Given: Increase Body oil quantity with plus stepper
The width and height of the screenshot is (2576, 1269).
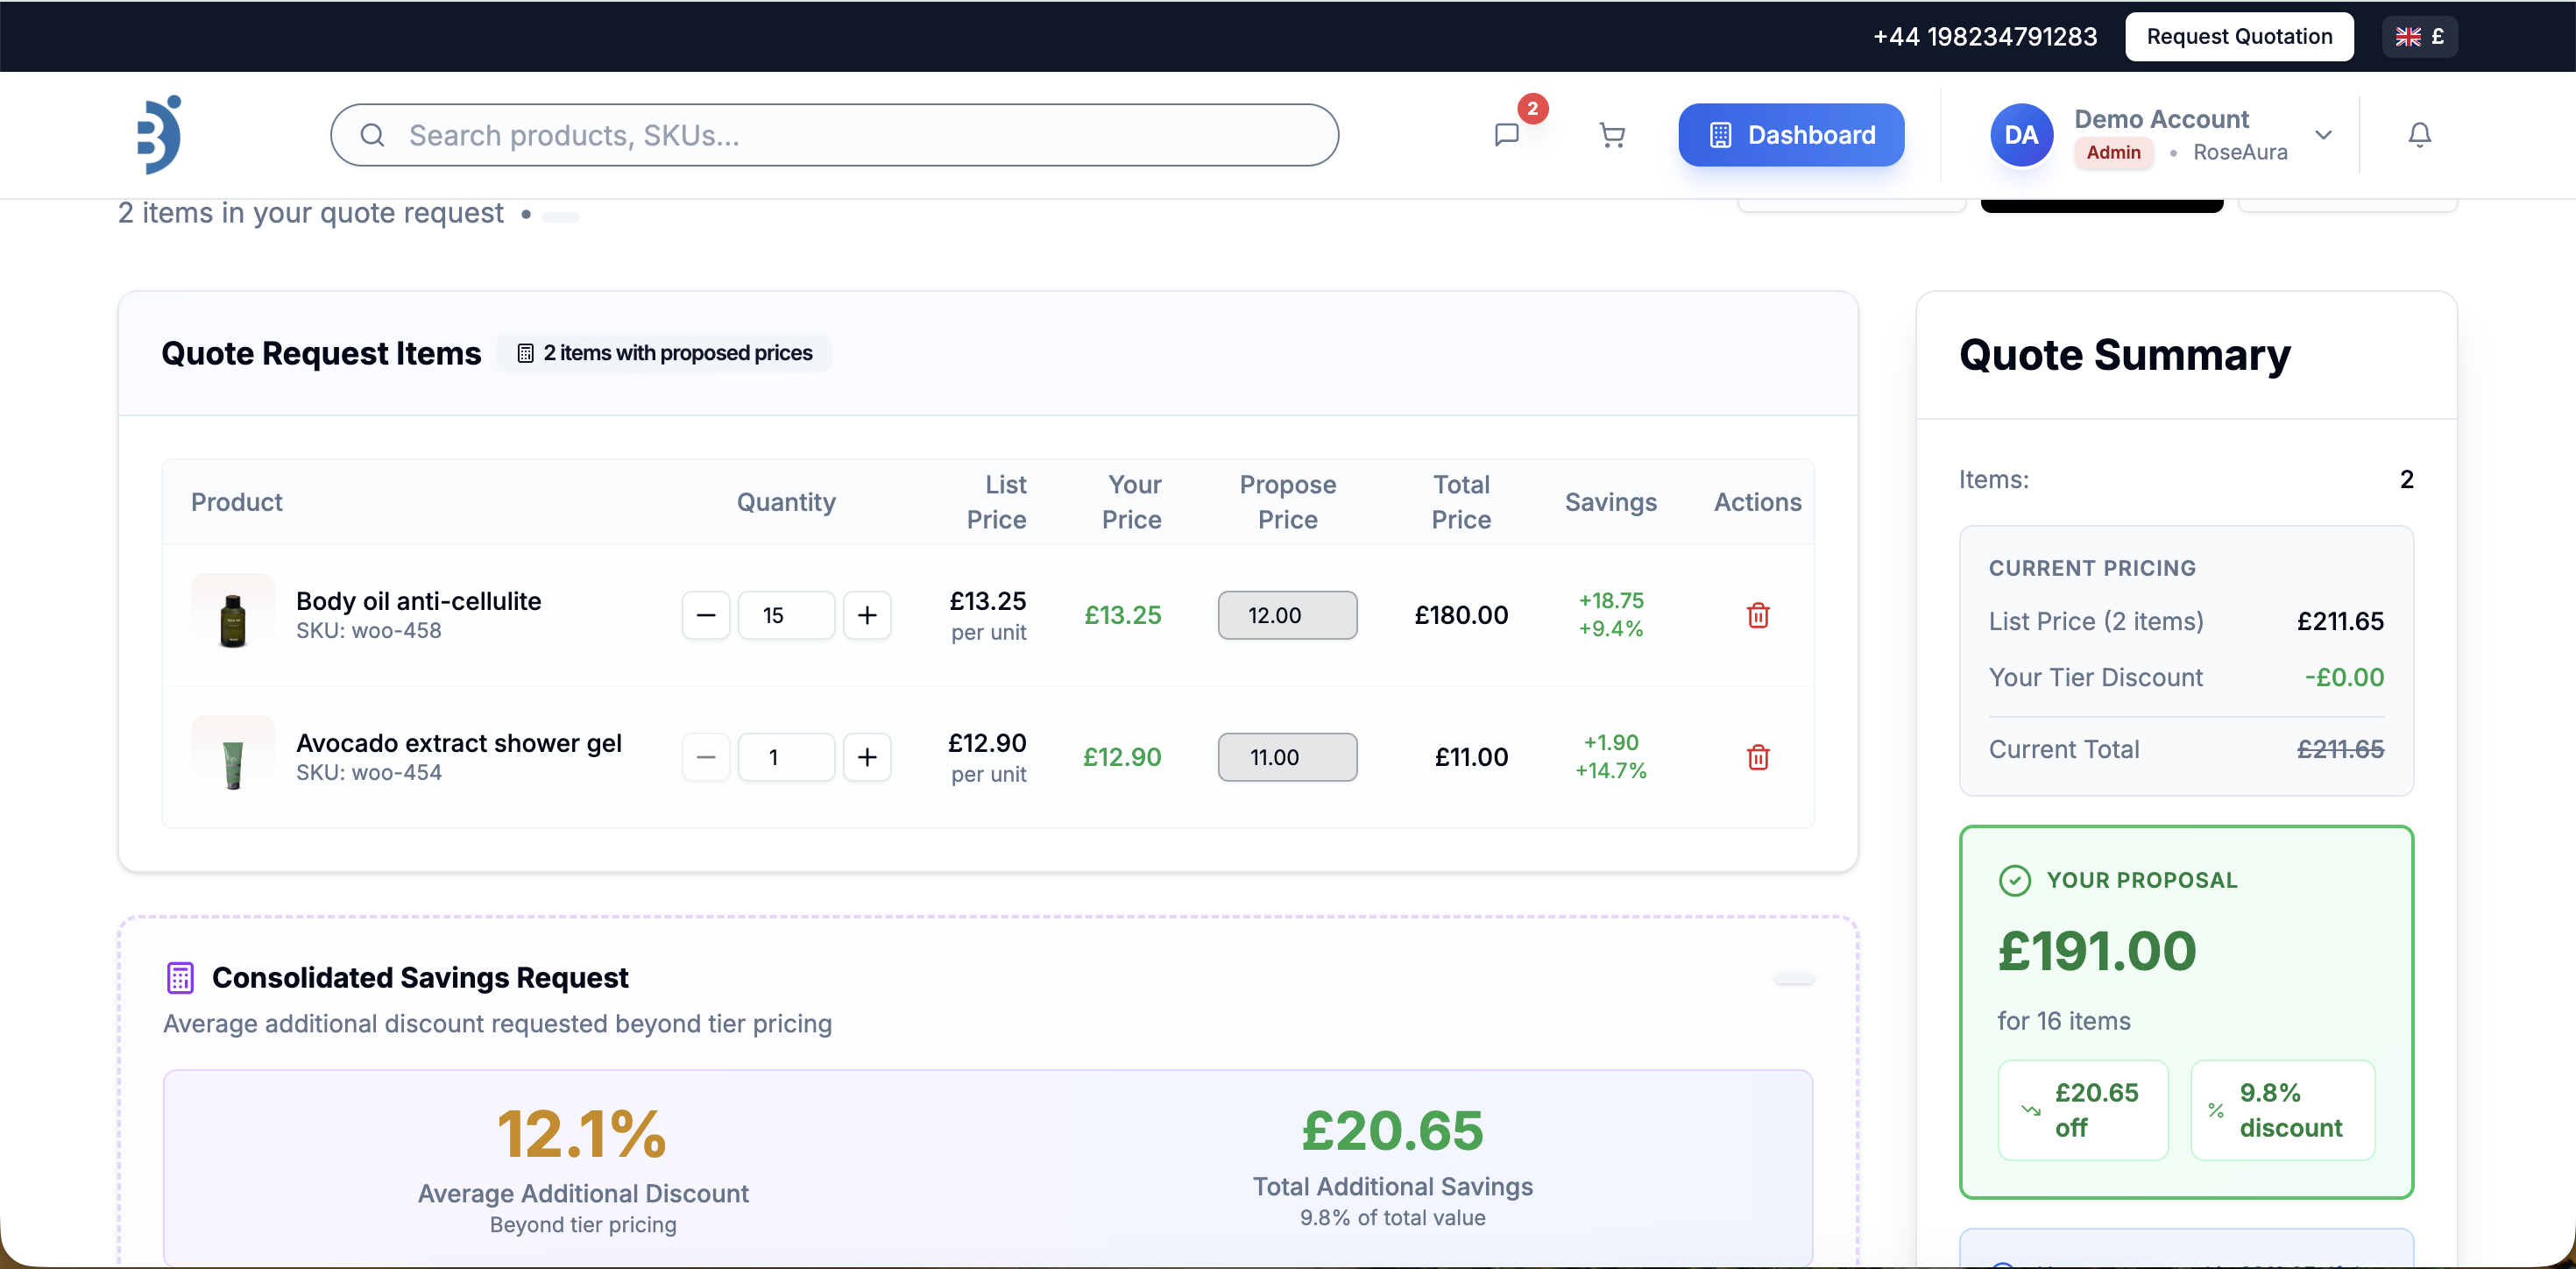Looking at the screenshot, I should [867, 615].
